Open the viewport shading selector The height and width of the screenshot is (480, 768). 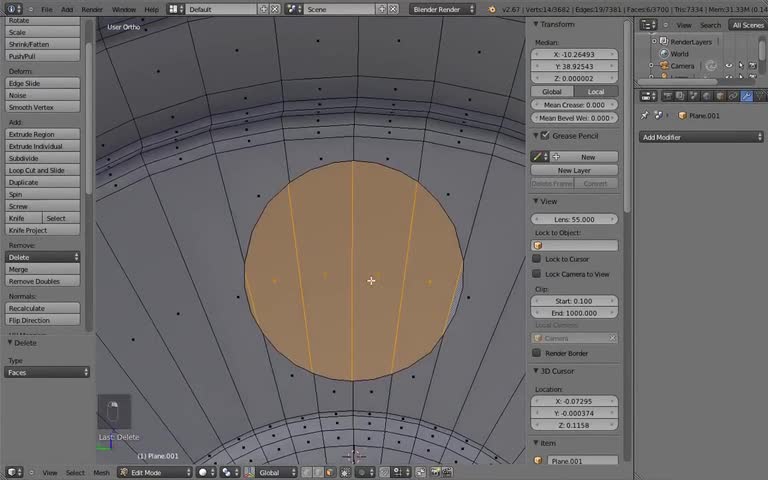(x=205, y=472)
